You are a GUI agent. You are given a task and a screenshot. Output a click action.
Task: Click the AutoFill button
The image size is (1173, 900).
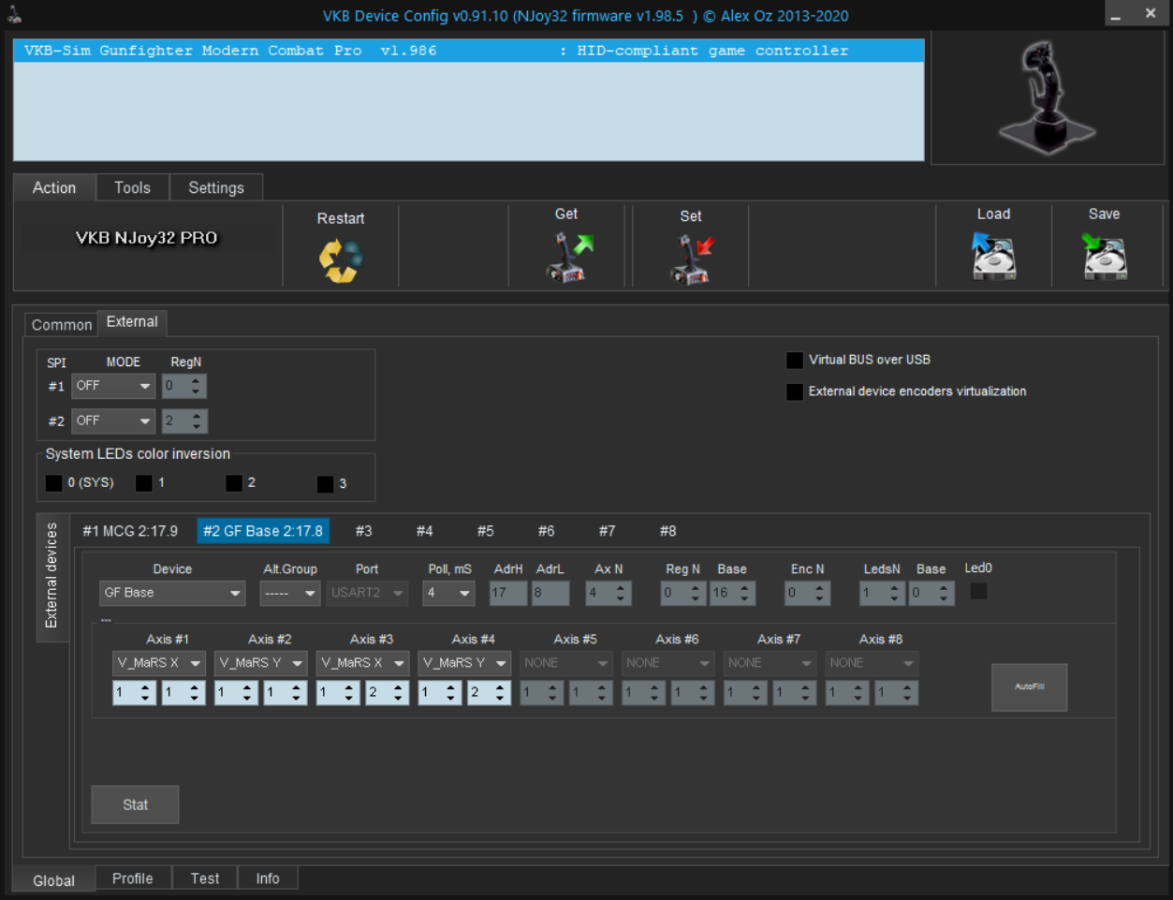[1029, 687]
